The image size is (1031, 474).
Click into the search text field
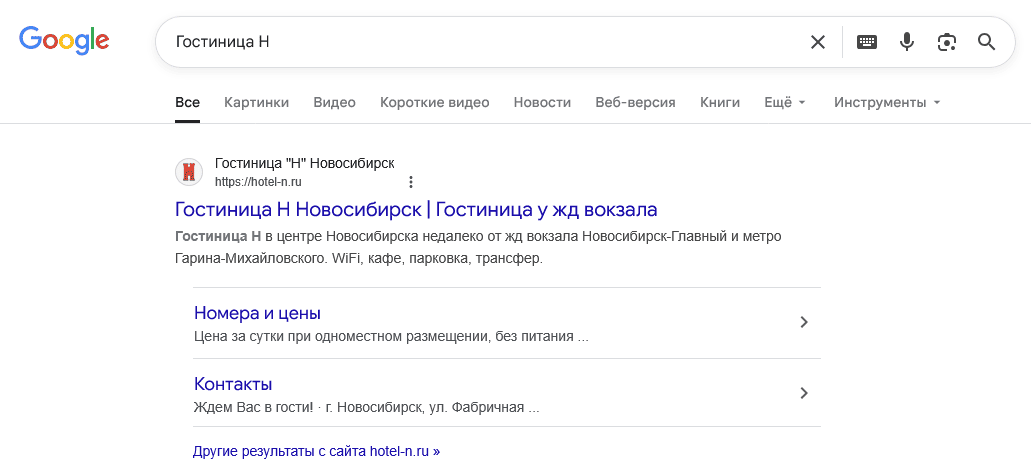(480, 42)
